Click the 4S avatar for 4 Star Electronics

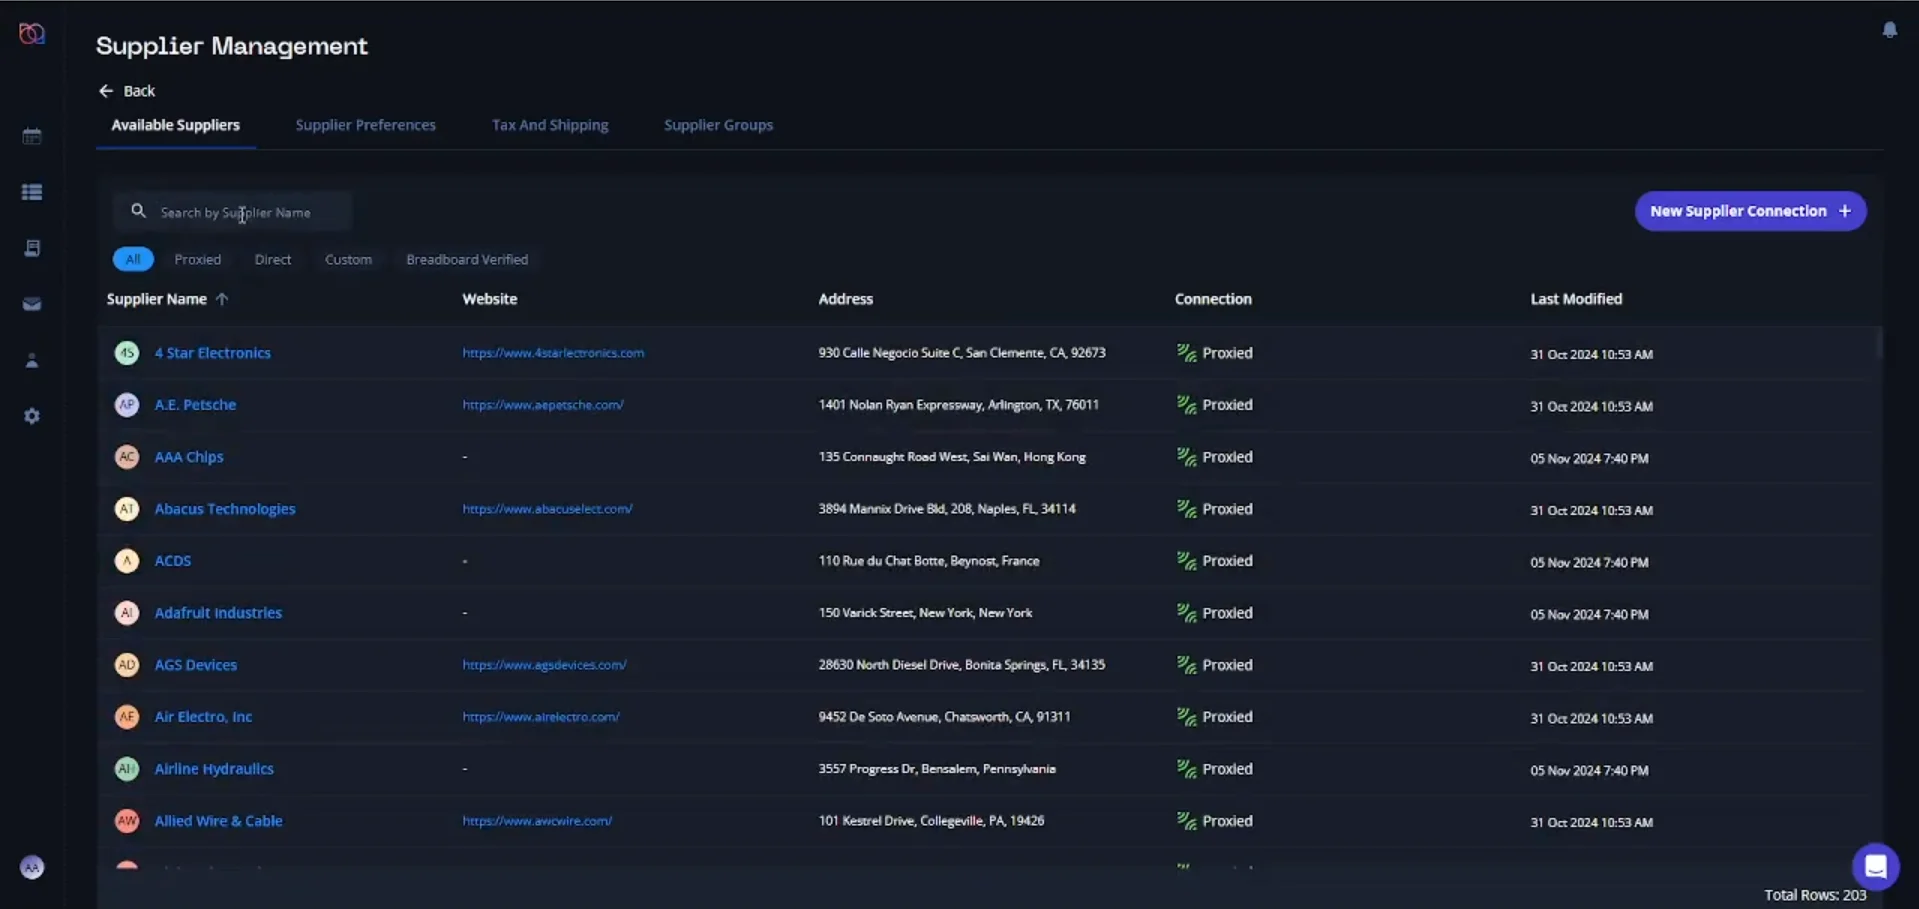127,353
